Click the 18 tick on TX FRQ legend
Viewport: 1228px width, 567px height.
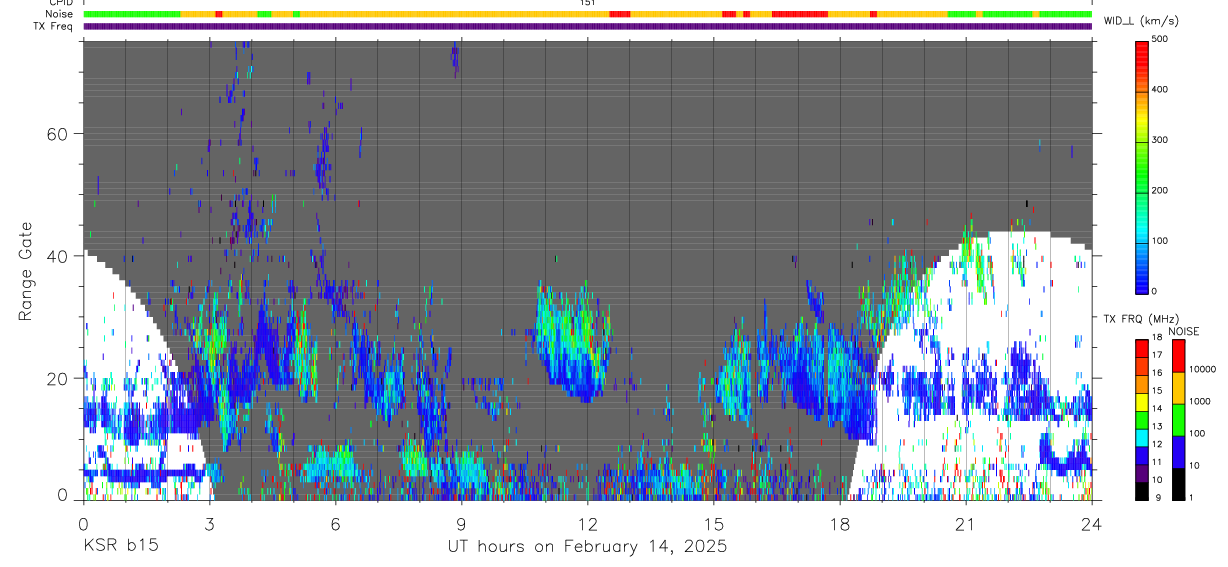[1156, 337]
